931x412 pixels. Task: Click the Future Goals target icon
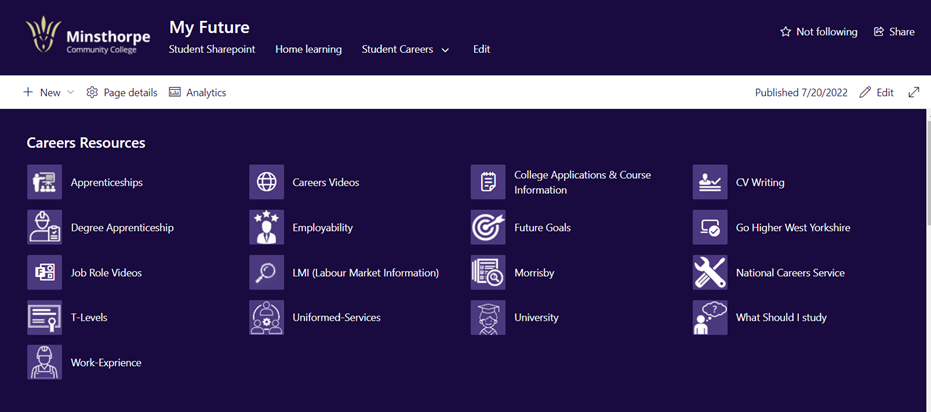click(488, 227)
